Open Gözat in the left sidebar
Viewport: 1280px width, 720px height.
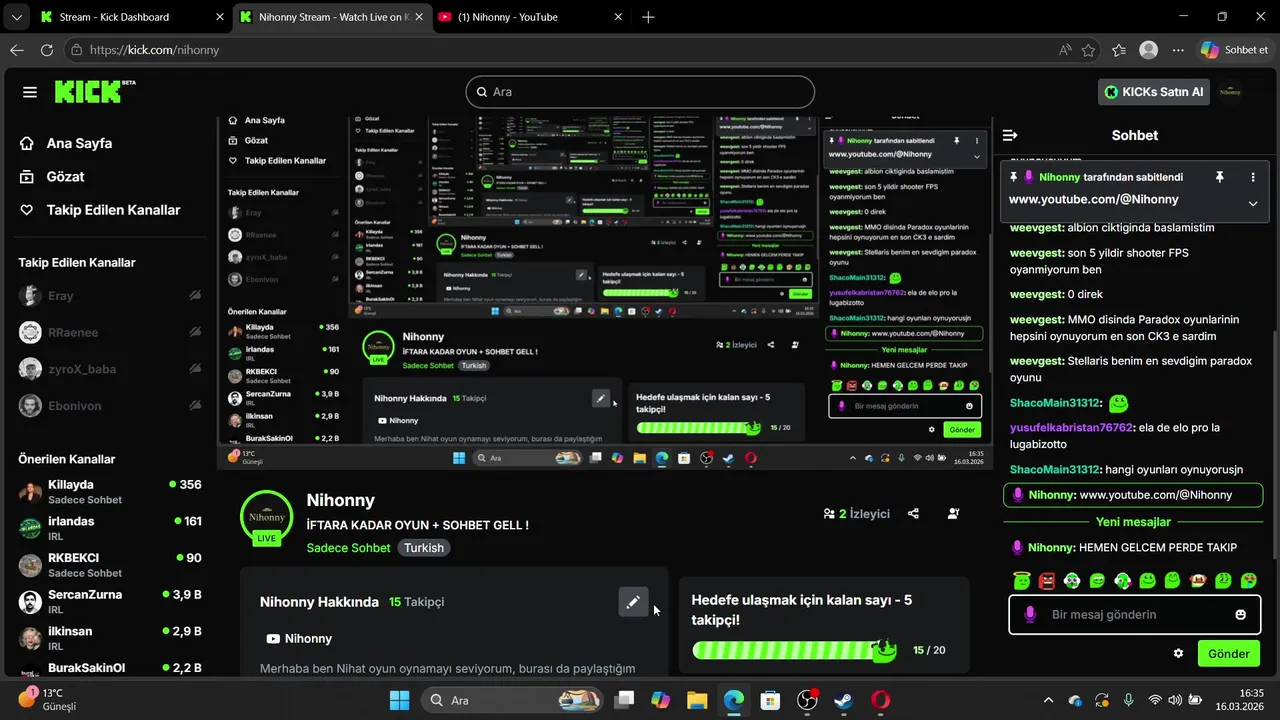coord(52,177)
